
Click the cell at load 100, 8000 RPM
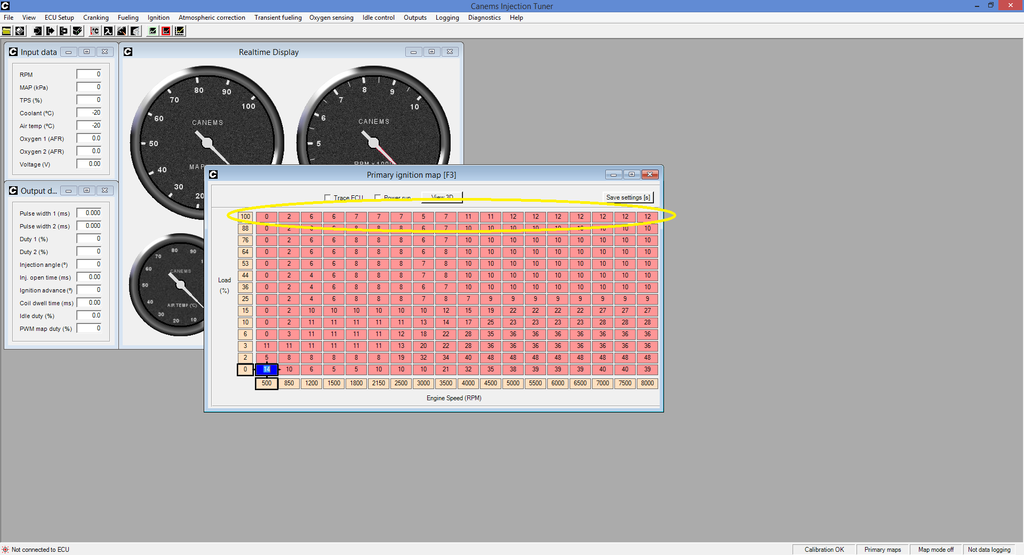(x=647, y=217)
